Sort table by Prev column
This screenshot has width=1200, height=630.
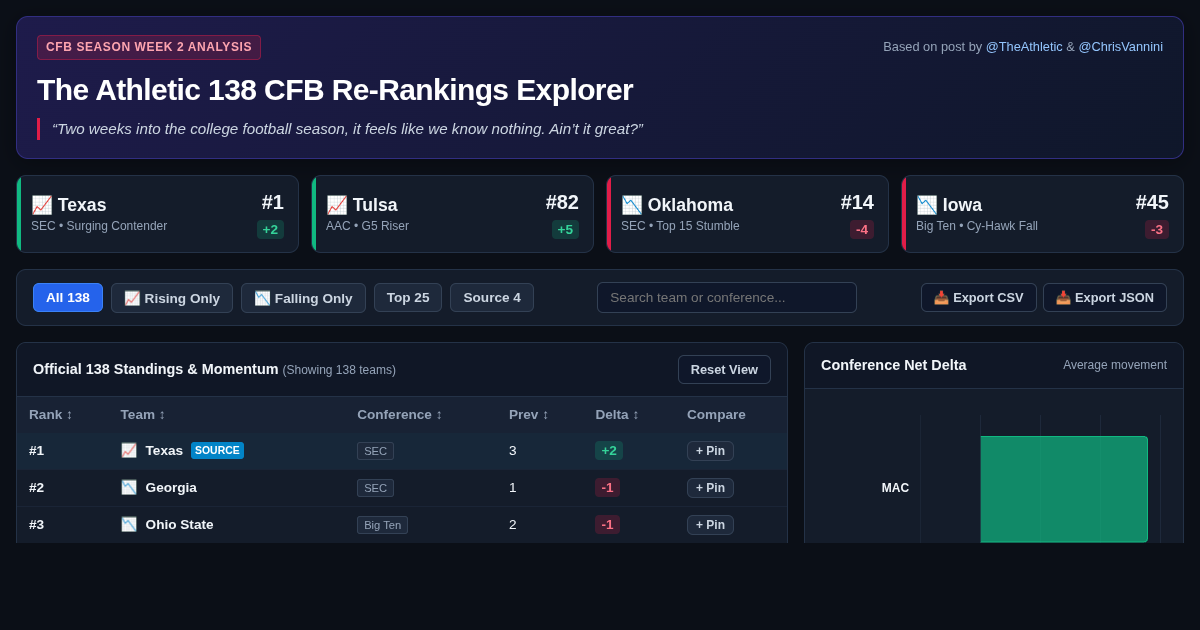529,414
